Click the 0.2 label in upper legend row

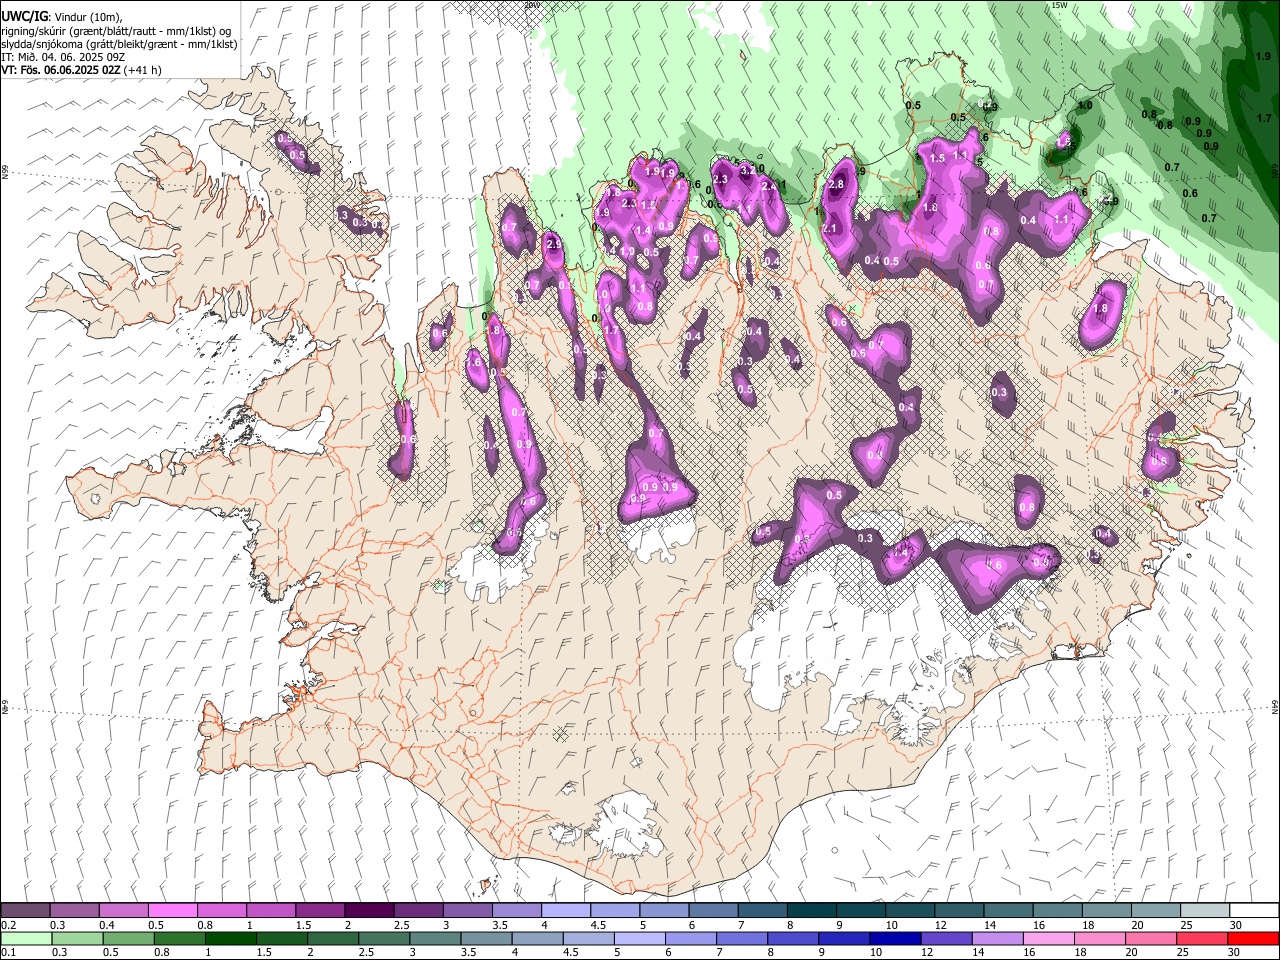[9, 925]
